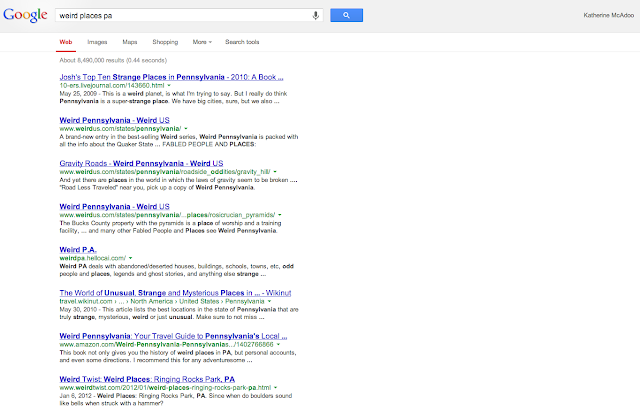The width and height of the screenshot is (640, 411).
Task: Click the 10-ers.livejournal.com/143660.html URL text
Action: point(112,85)
